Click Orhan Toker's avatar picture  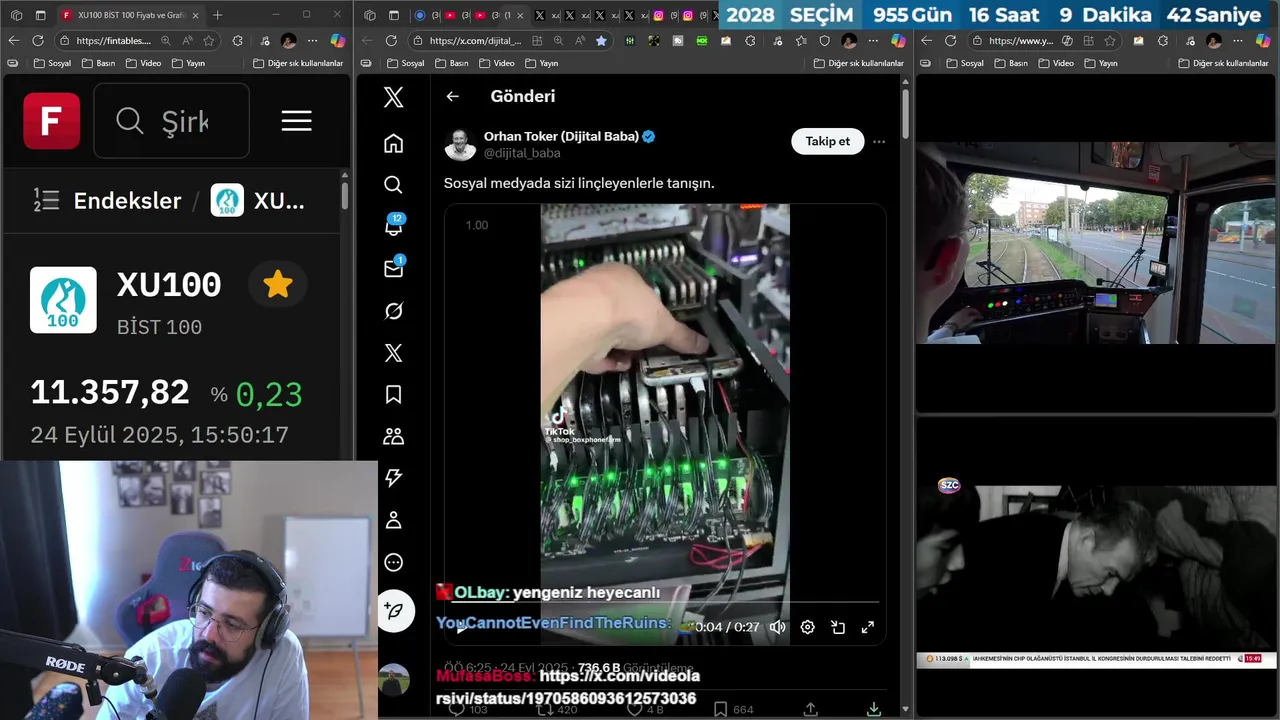[x=460, y=144]
